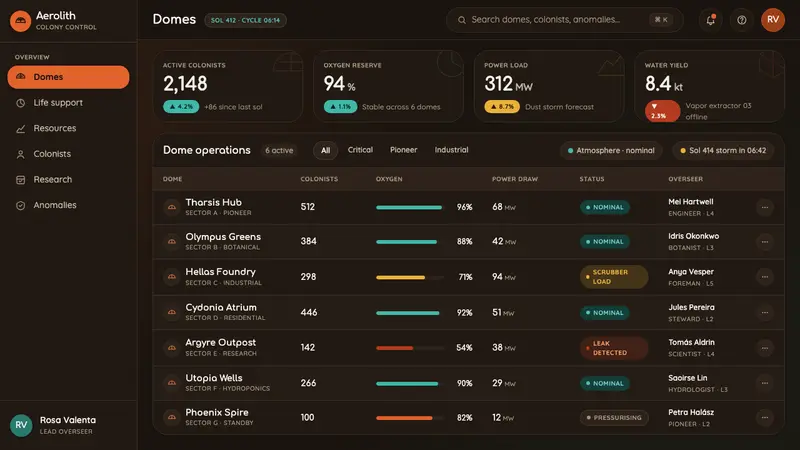Sort by Status column header

[x=592, y=179]
